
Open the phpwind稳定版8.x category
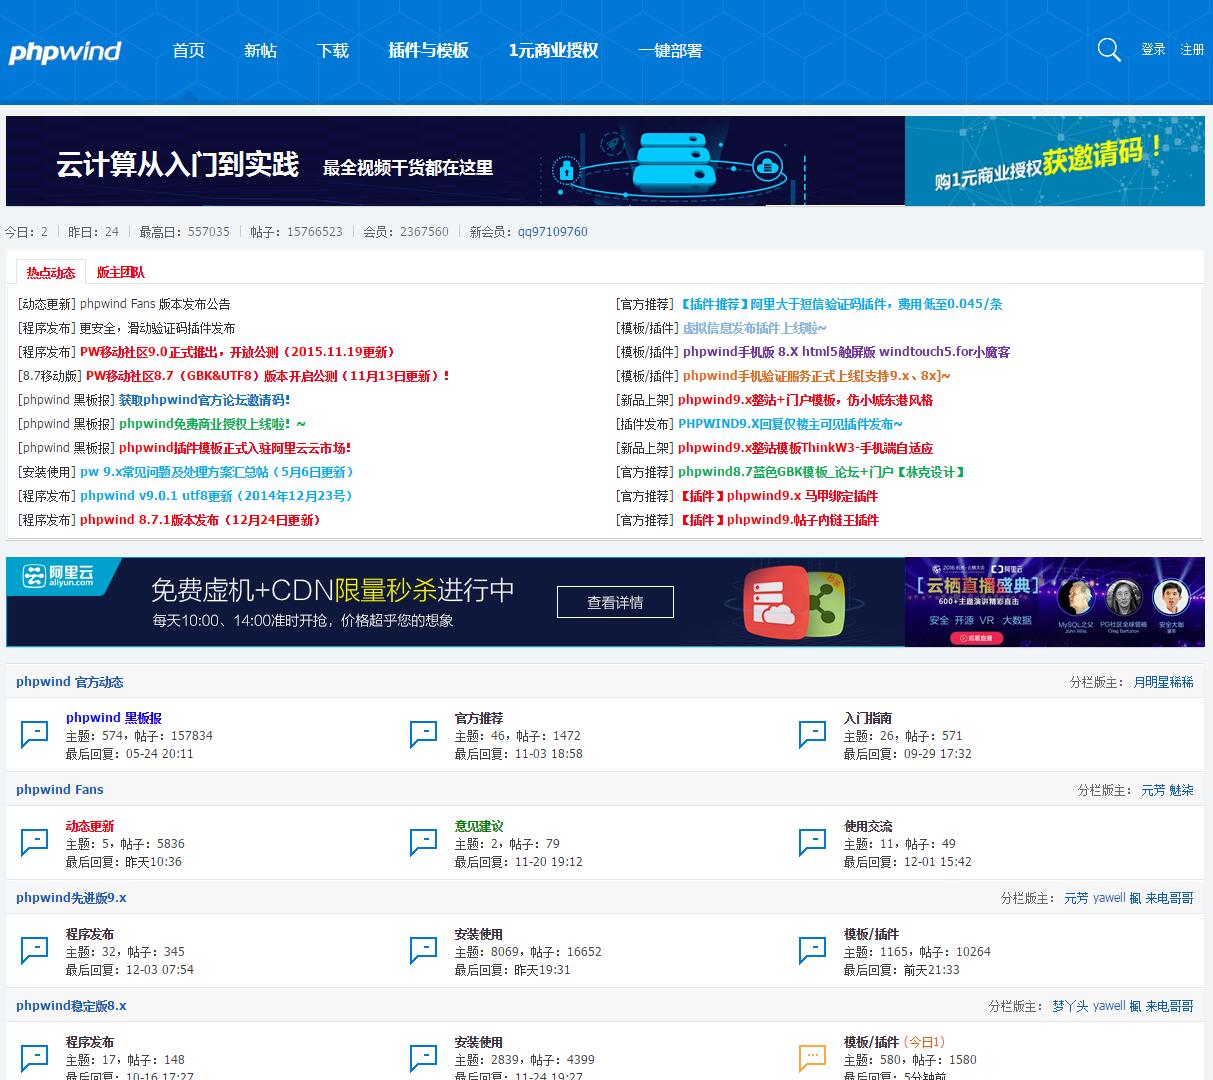71,1006
